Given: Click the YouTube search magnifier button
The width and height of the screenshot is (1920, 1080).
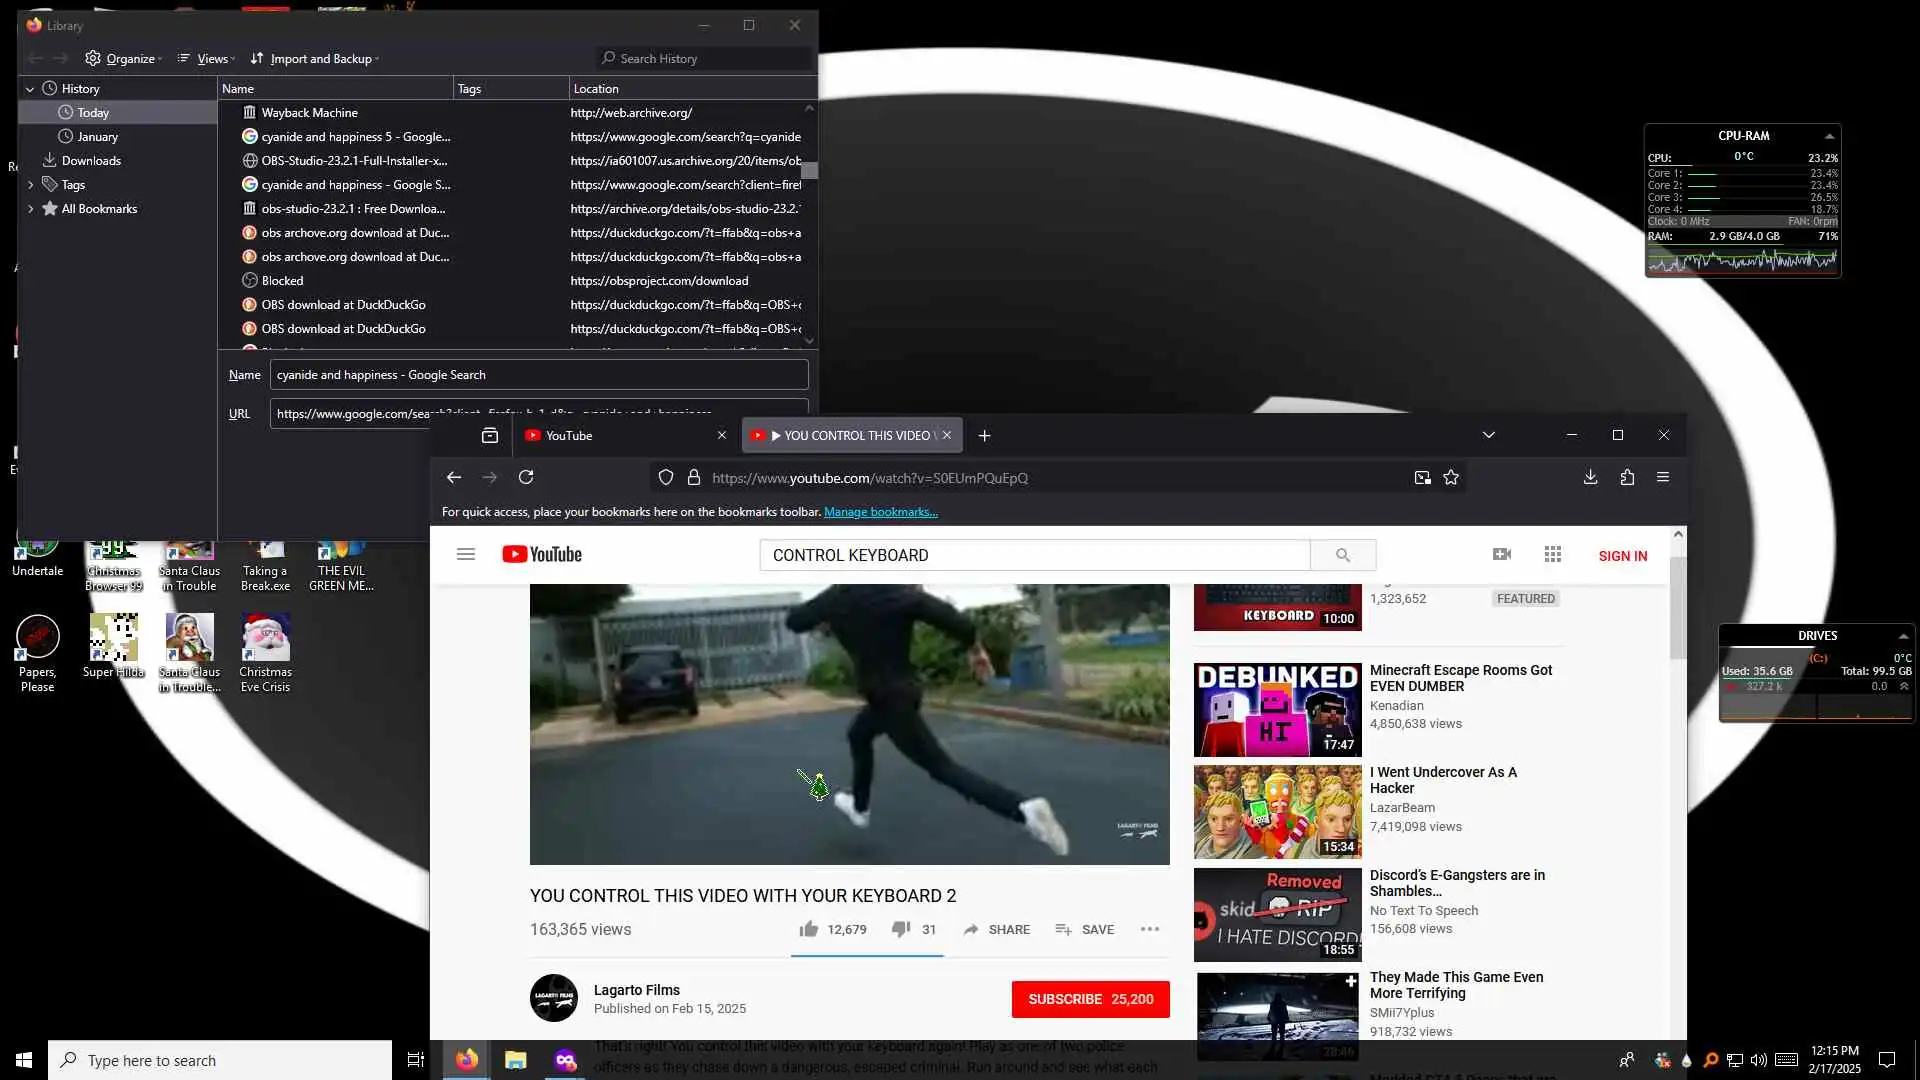Looking at the screenshot, I should point(1343,555).
